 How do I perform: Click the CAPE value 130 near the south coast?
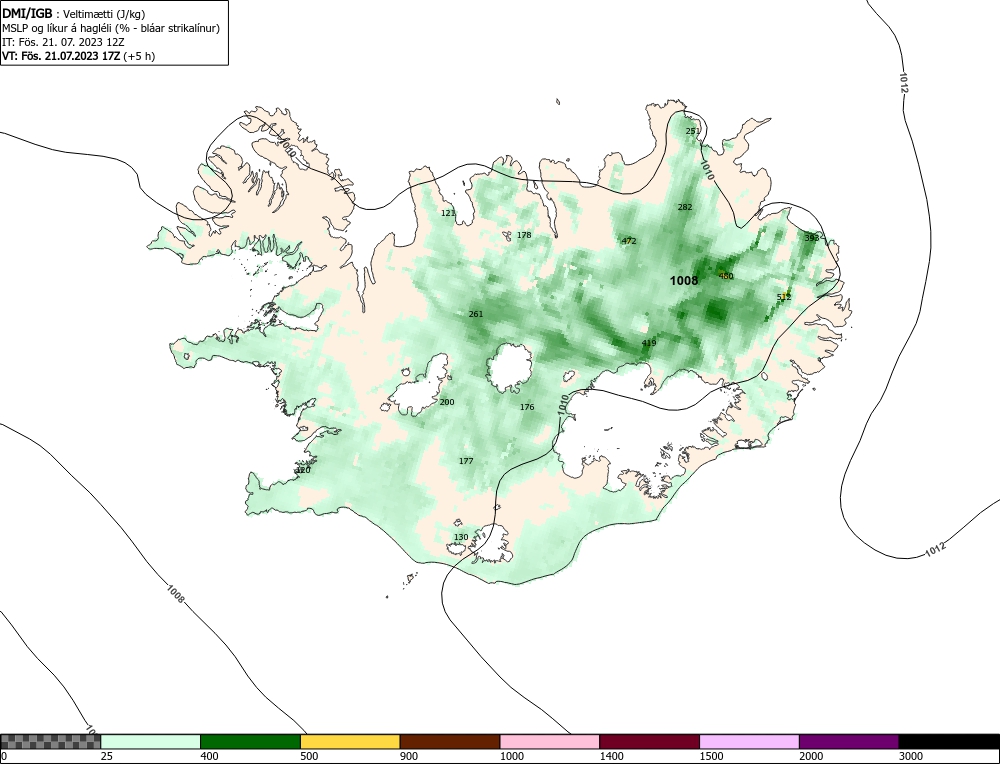coord(461,537)
